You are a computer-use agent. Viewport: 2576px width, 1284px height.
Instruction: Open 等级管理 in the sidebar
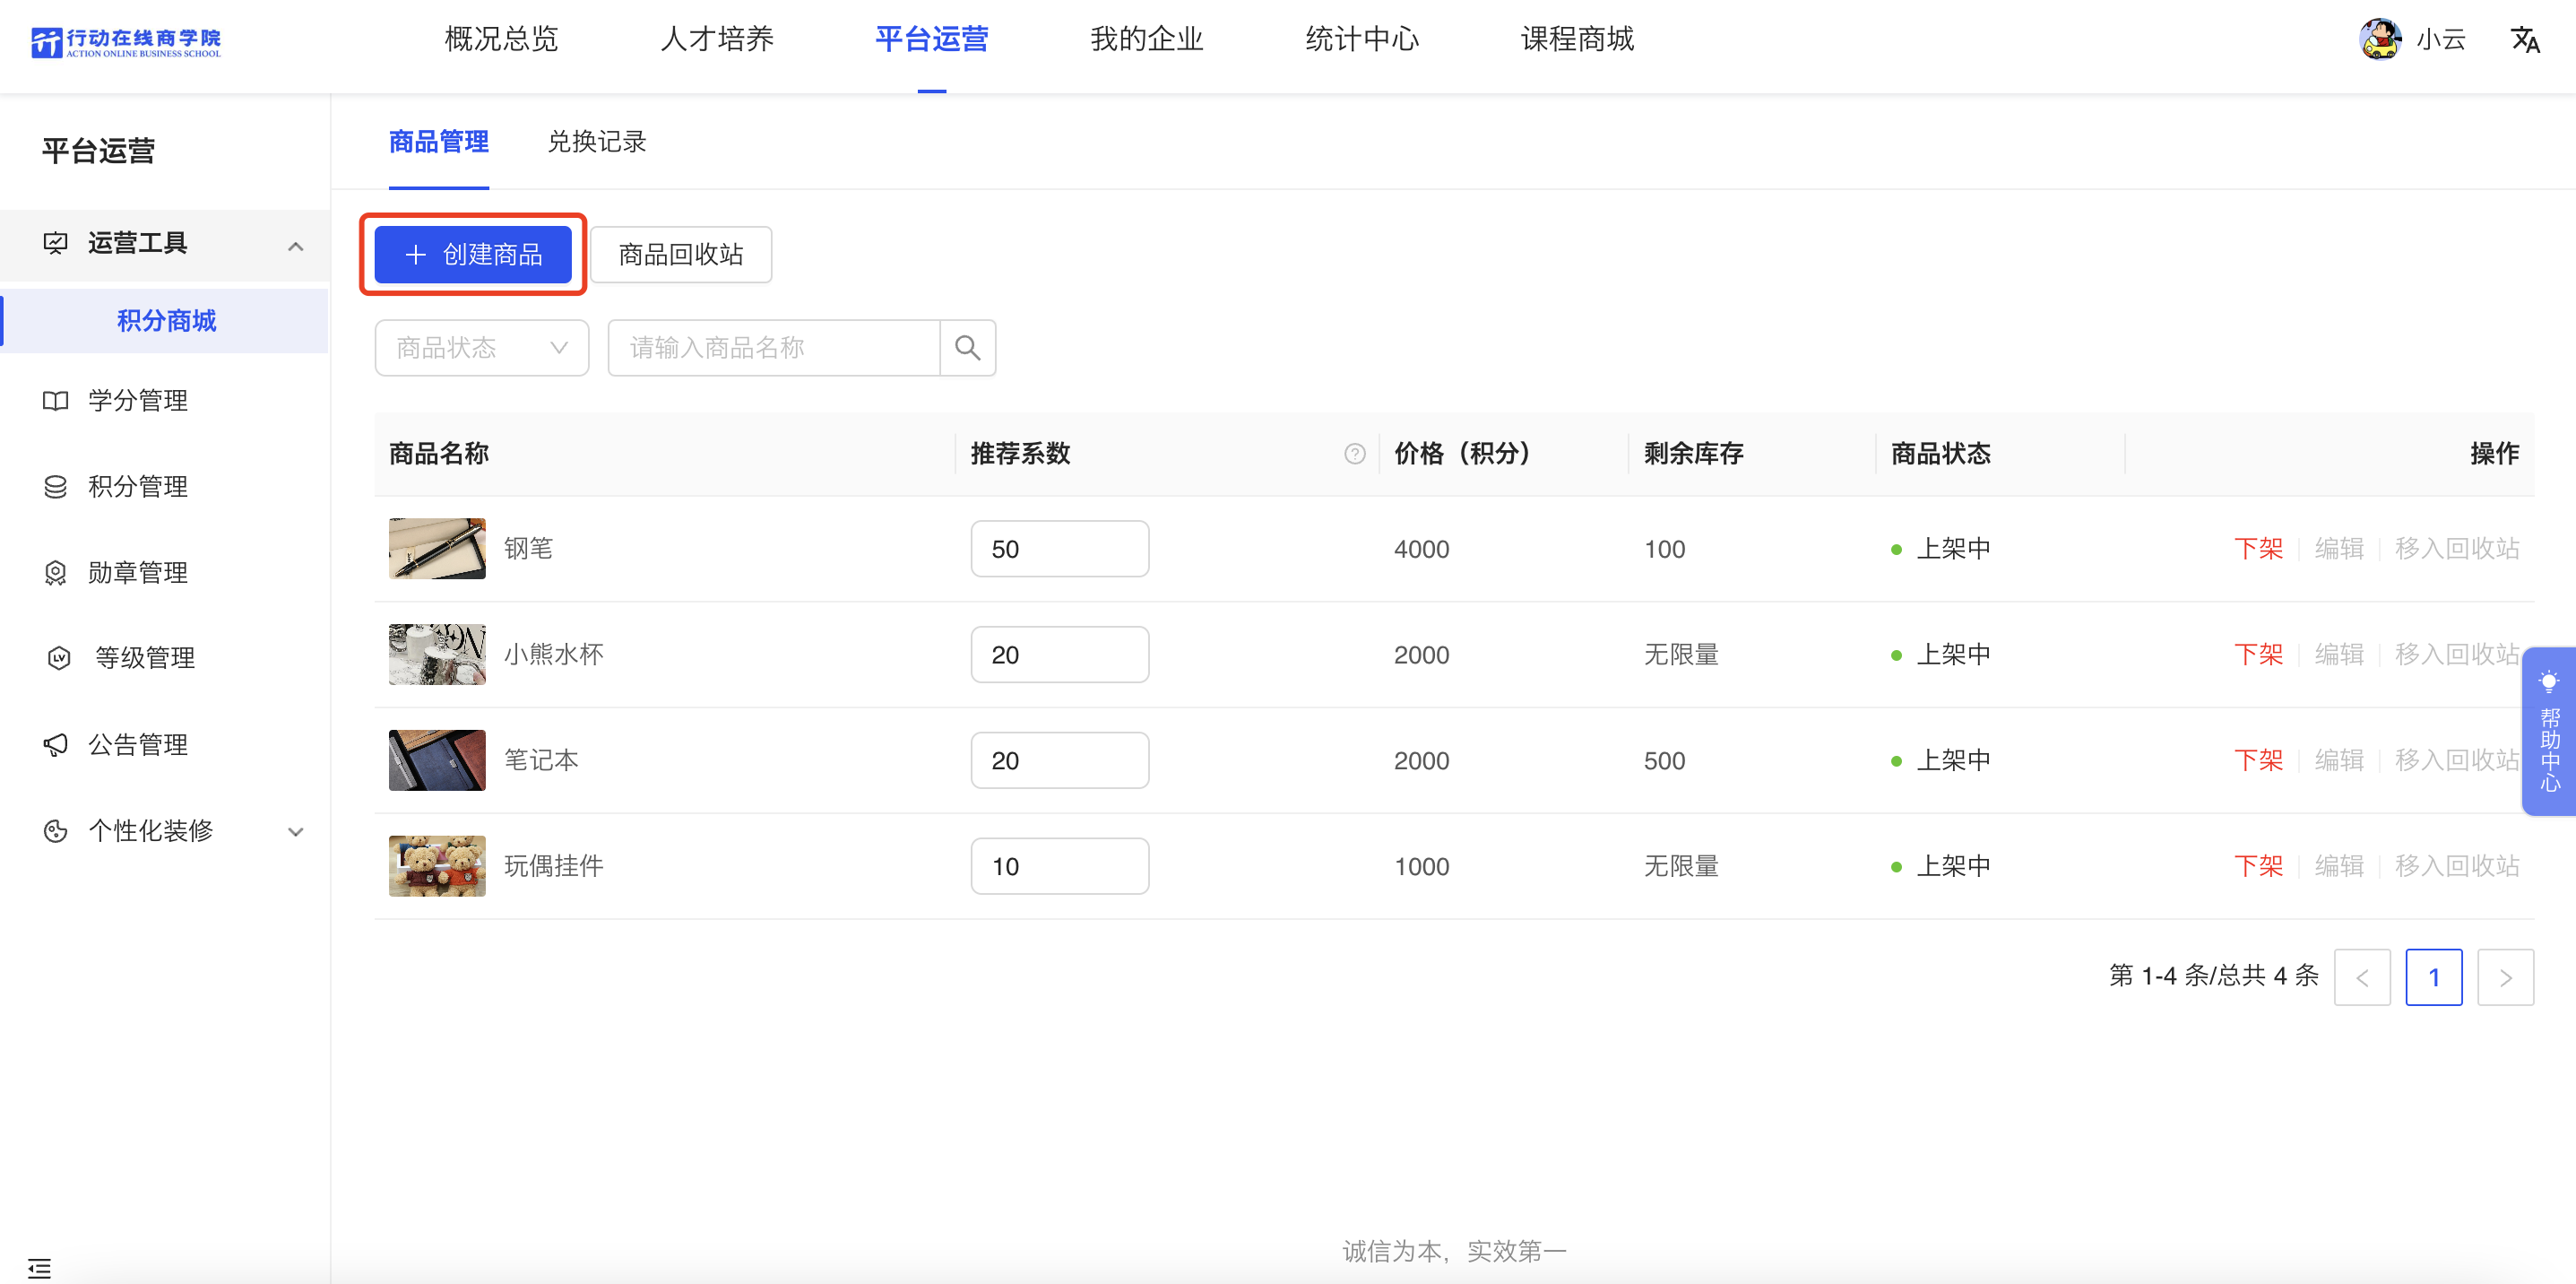(x=145, y=658)
